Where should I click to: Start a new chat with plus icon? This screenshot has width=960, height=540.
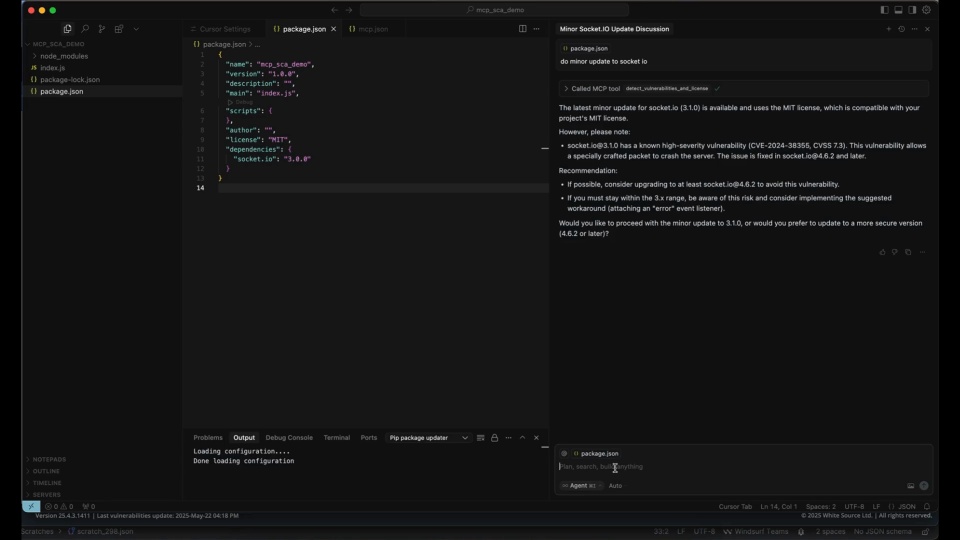pyautogui.click(x=888, y=29)
